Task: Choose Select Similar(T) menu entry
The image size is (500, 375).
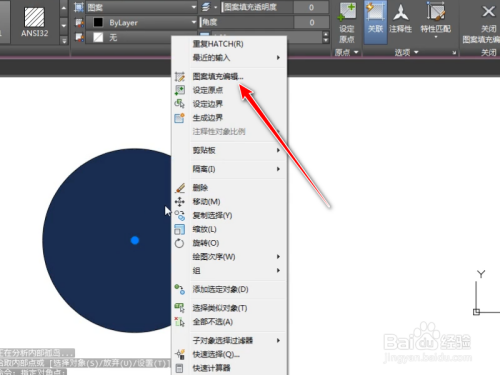Action: (229, 308)
